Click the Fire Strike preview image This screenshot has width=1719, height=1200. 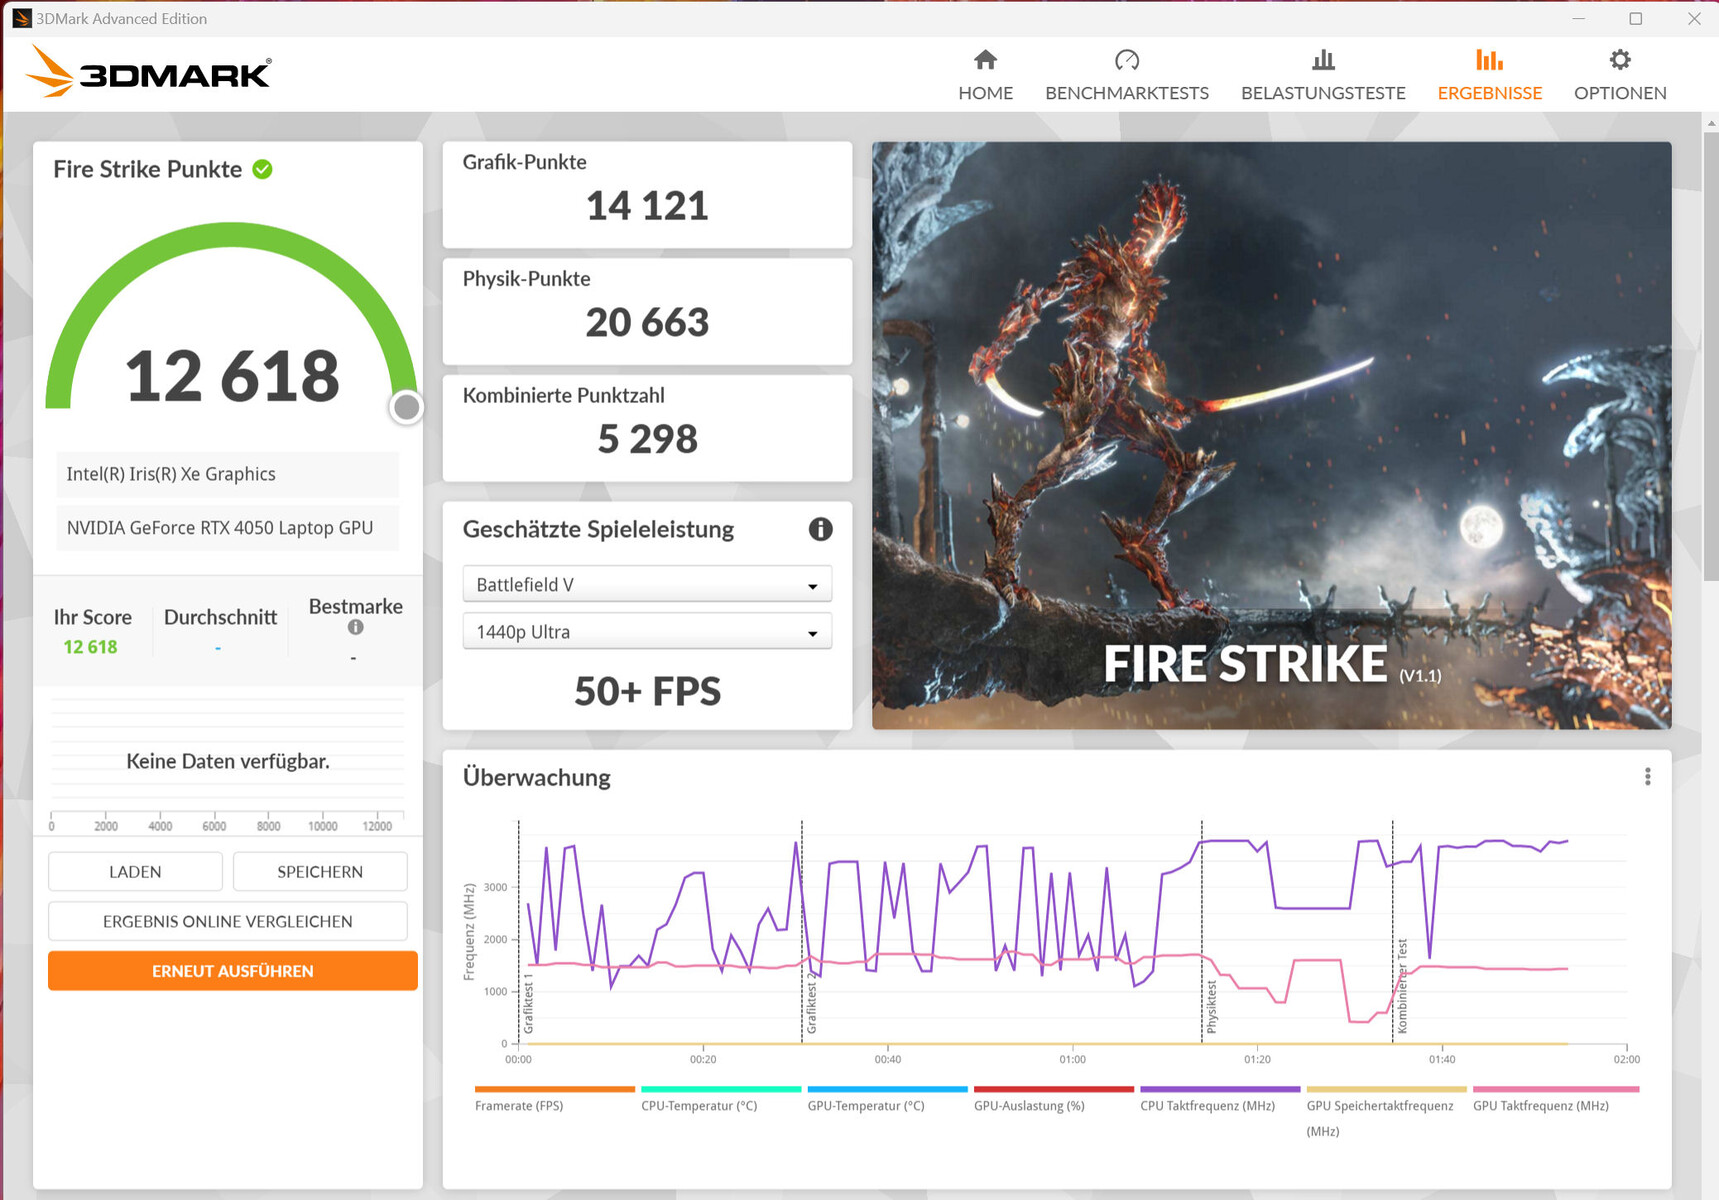click(1271, 435)
